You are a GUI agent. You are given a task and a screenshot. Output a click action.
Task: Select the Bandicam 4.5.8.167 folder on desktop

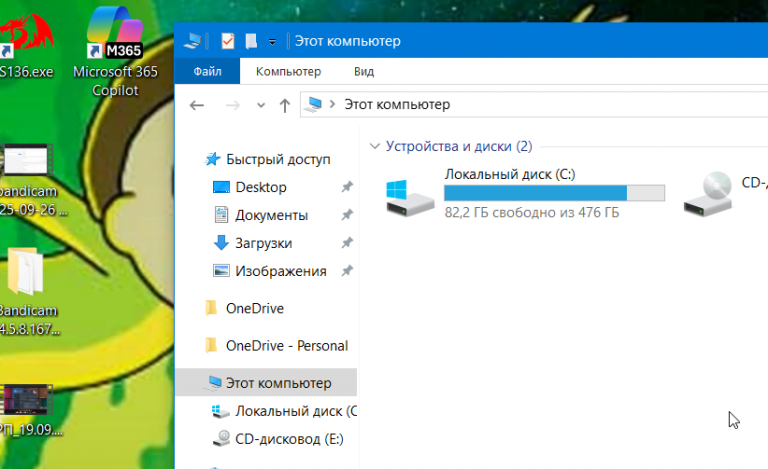28,291
